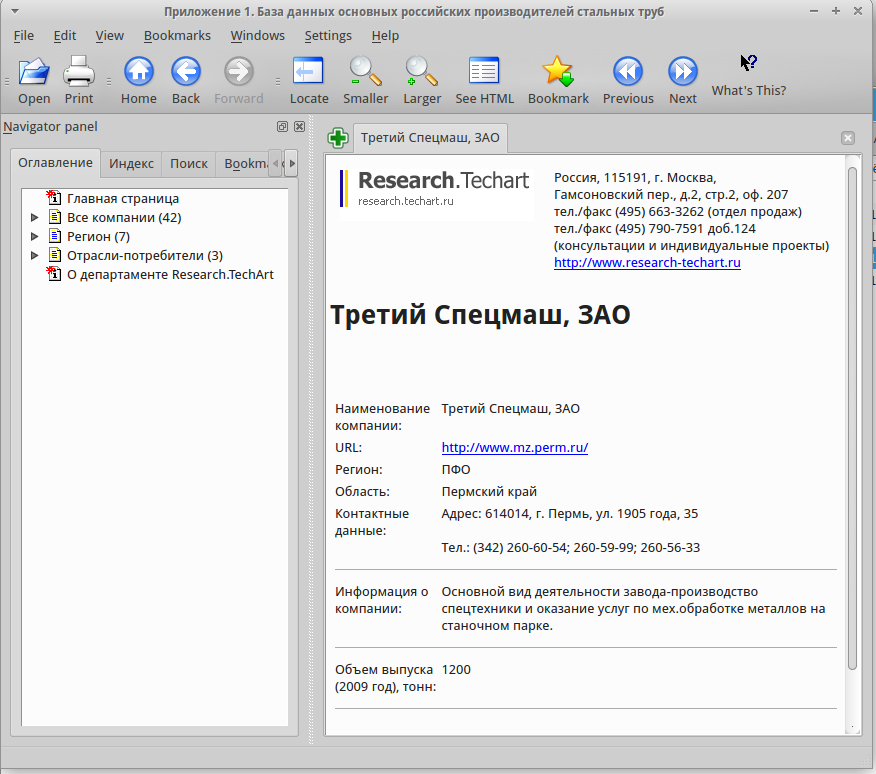
Task: Select Главная страница tree item
Action: (123, 198)
